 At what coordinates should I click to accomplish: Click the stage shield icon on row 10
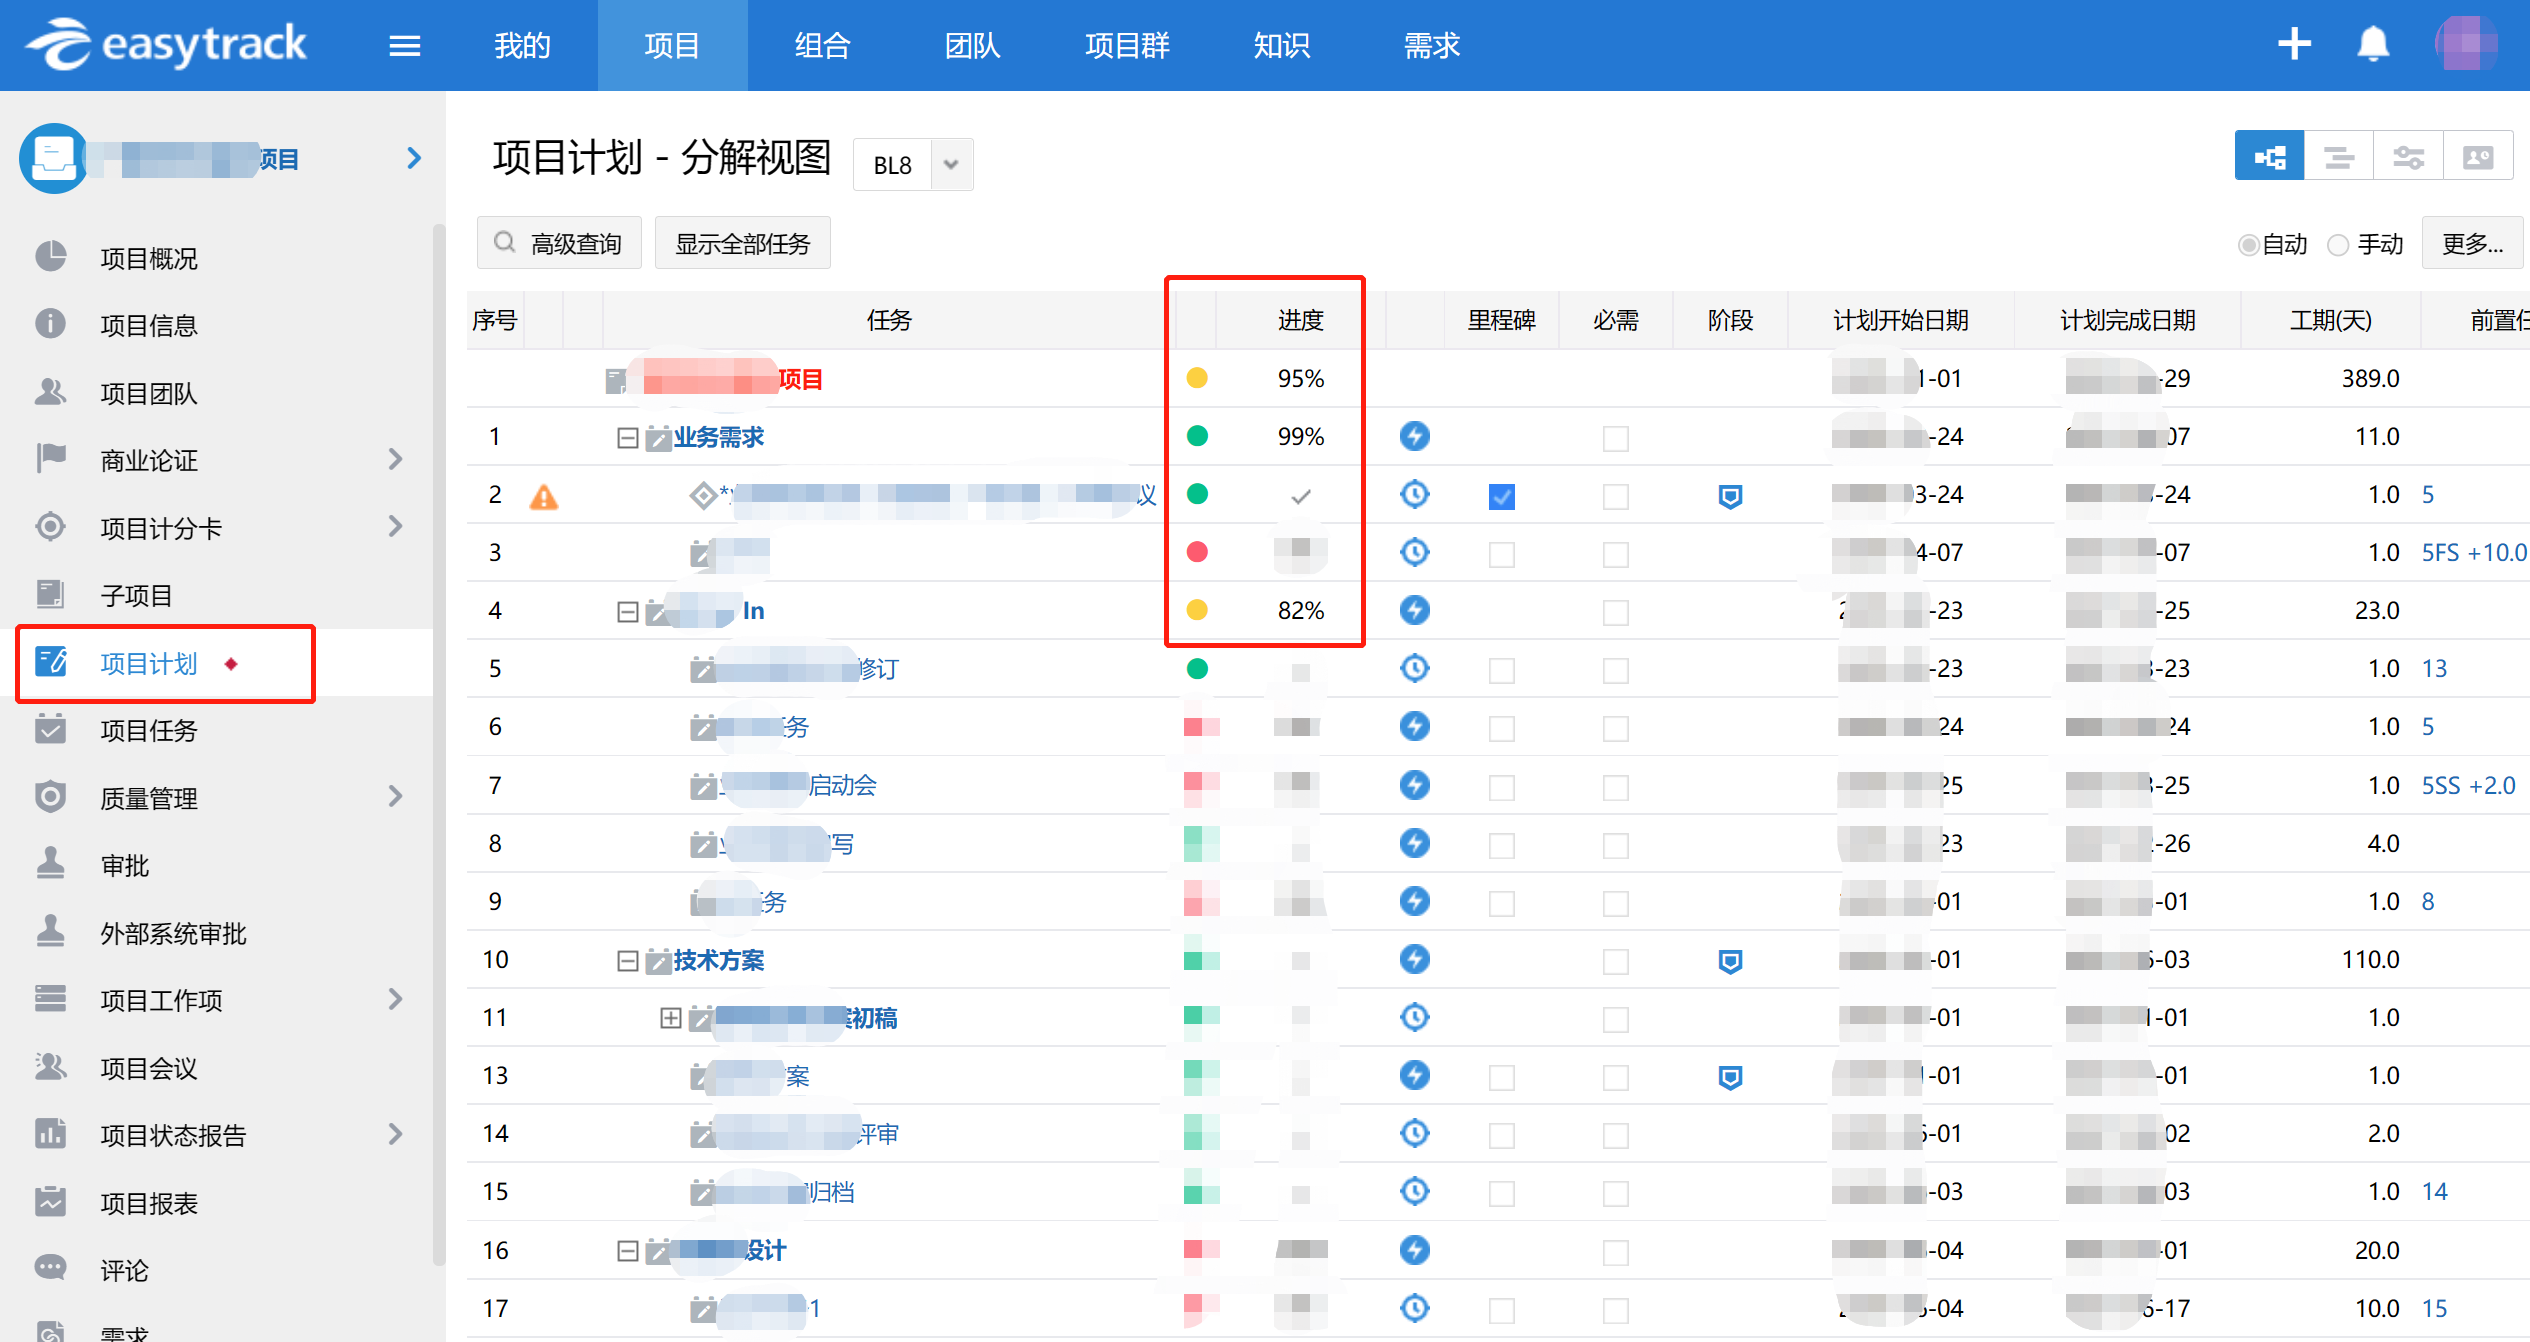[1730, 961]
